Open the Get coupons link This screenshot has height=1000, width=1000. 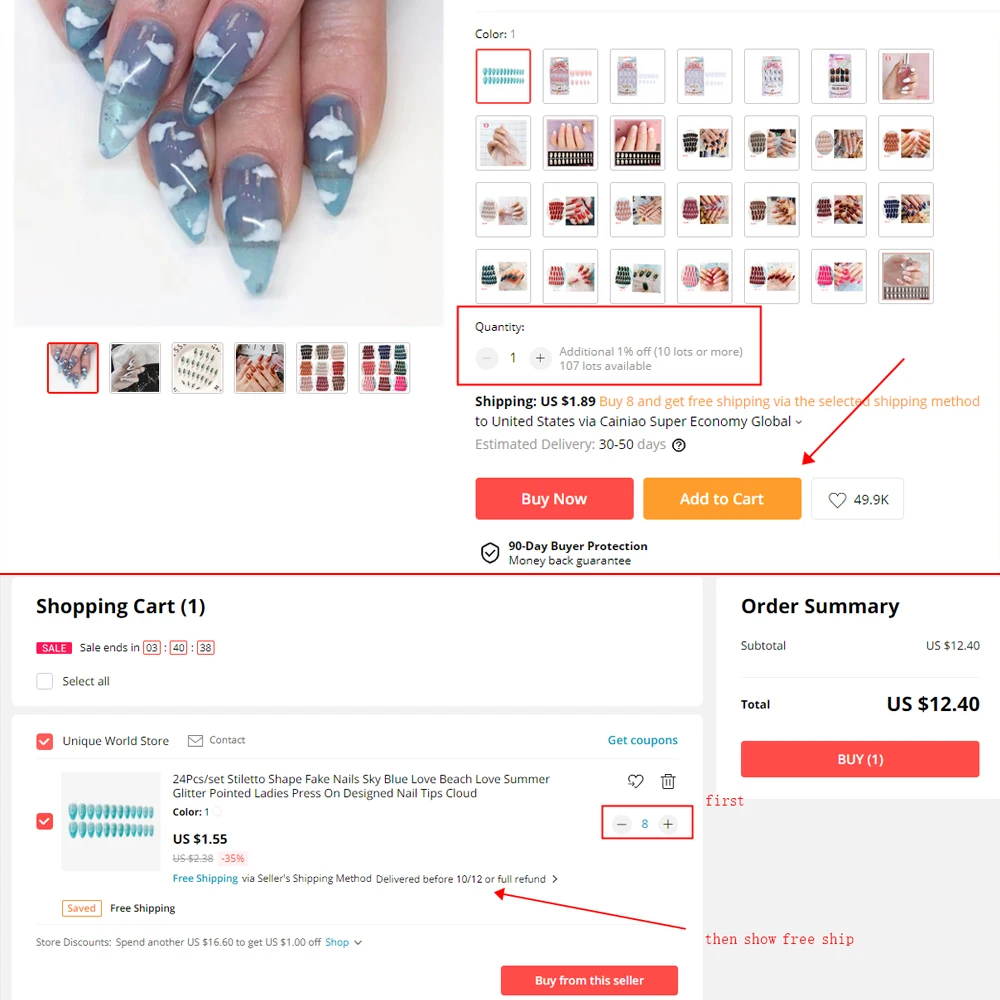point(642,740)
